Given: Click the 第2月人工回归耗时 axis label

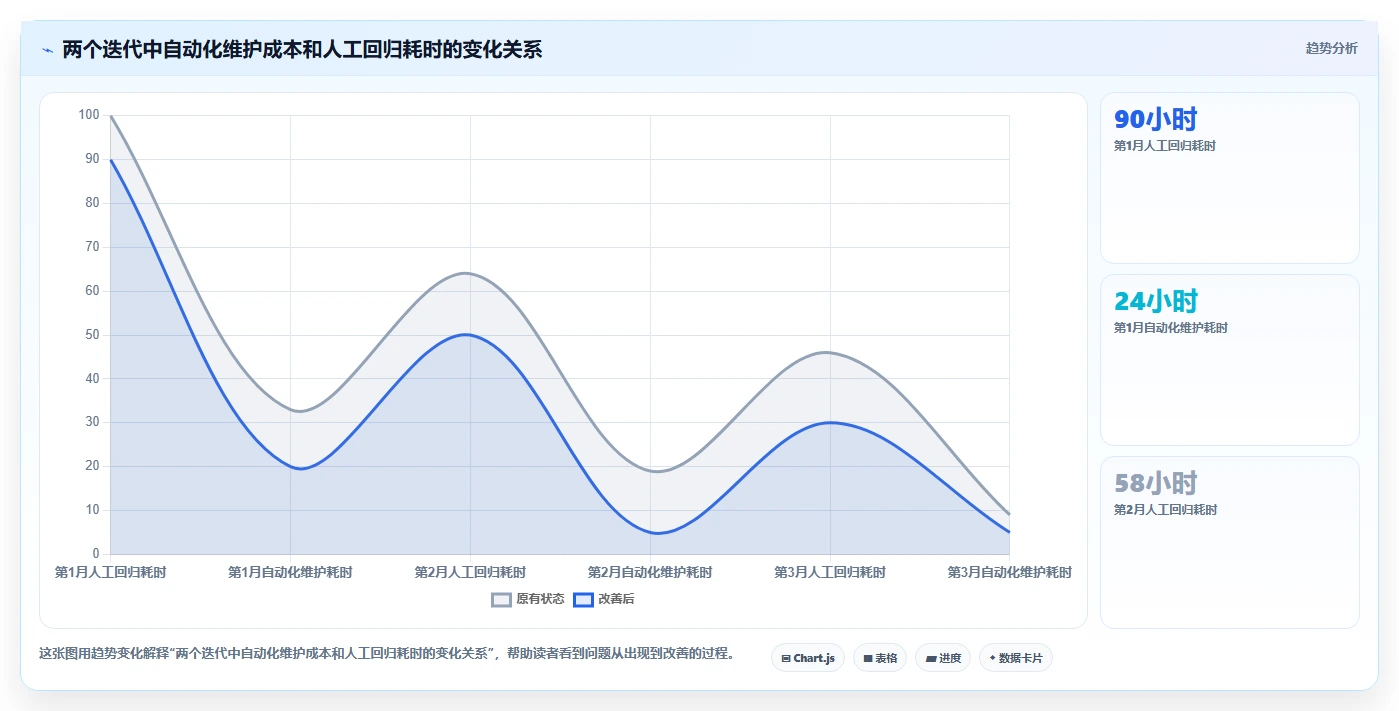Looking at the screenshot, I should (470, 572).
